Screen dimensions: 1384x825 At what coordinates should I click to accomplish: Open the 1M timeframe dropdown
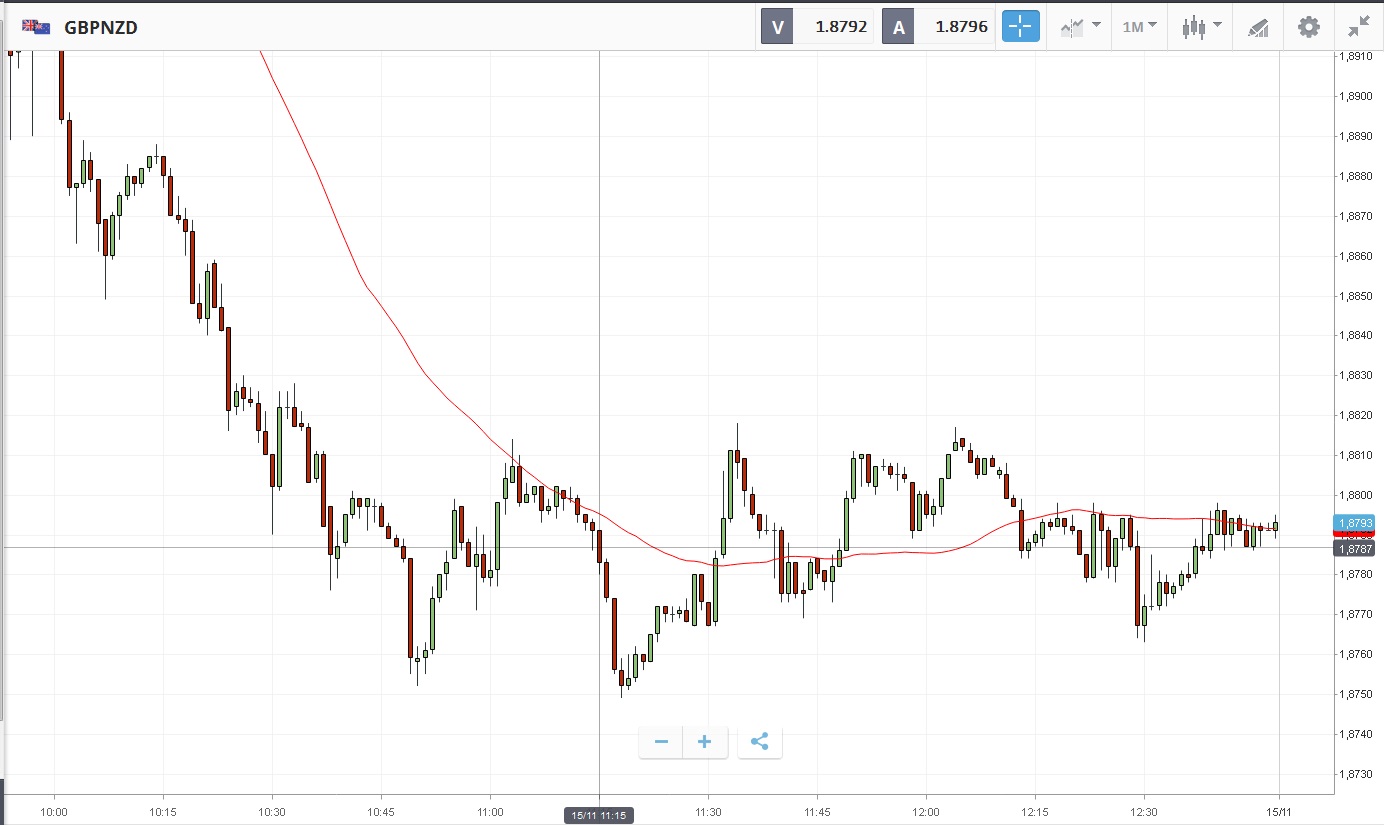pyautogui.click(x=1139, y=27)
